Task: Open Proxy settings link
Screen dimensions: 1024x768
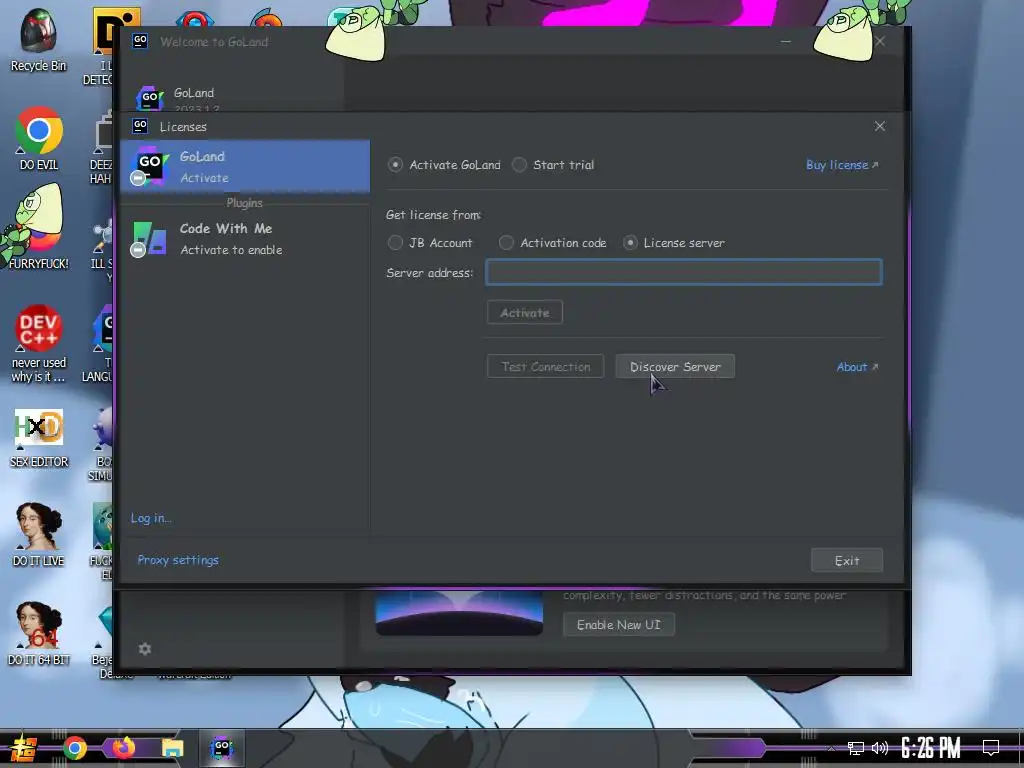Action: (178, 560)
